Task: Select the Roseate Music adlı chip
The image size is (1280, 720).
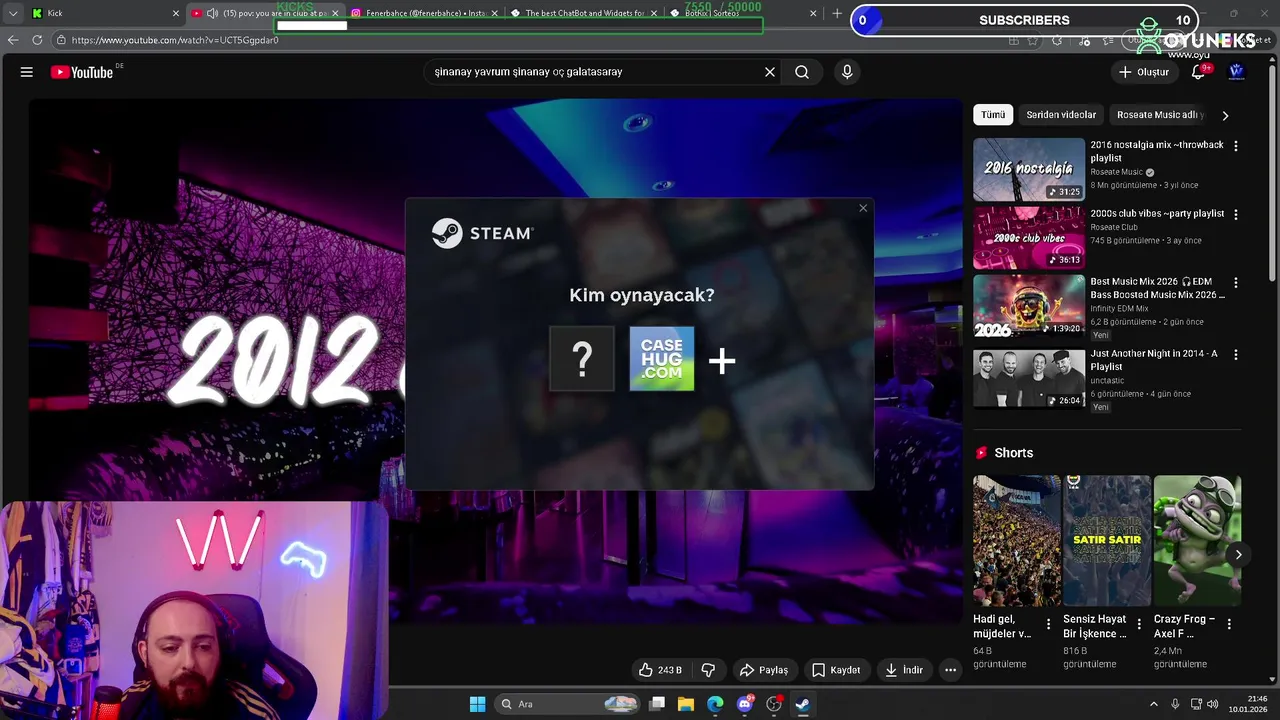Action: [1159, 115]
